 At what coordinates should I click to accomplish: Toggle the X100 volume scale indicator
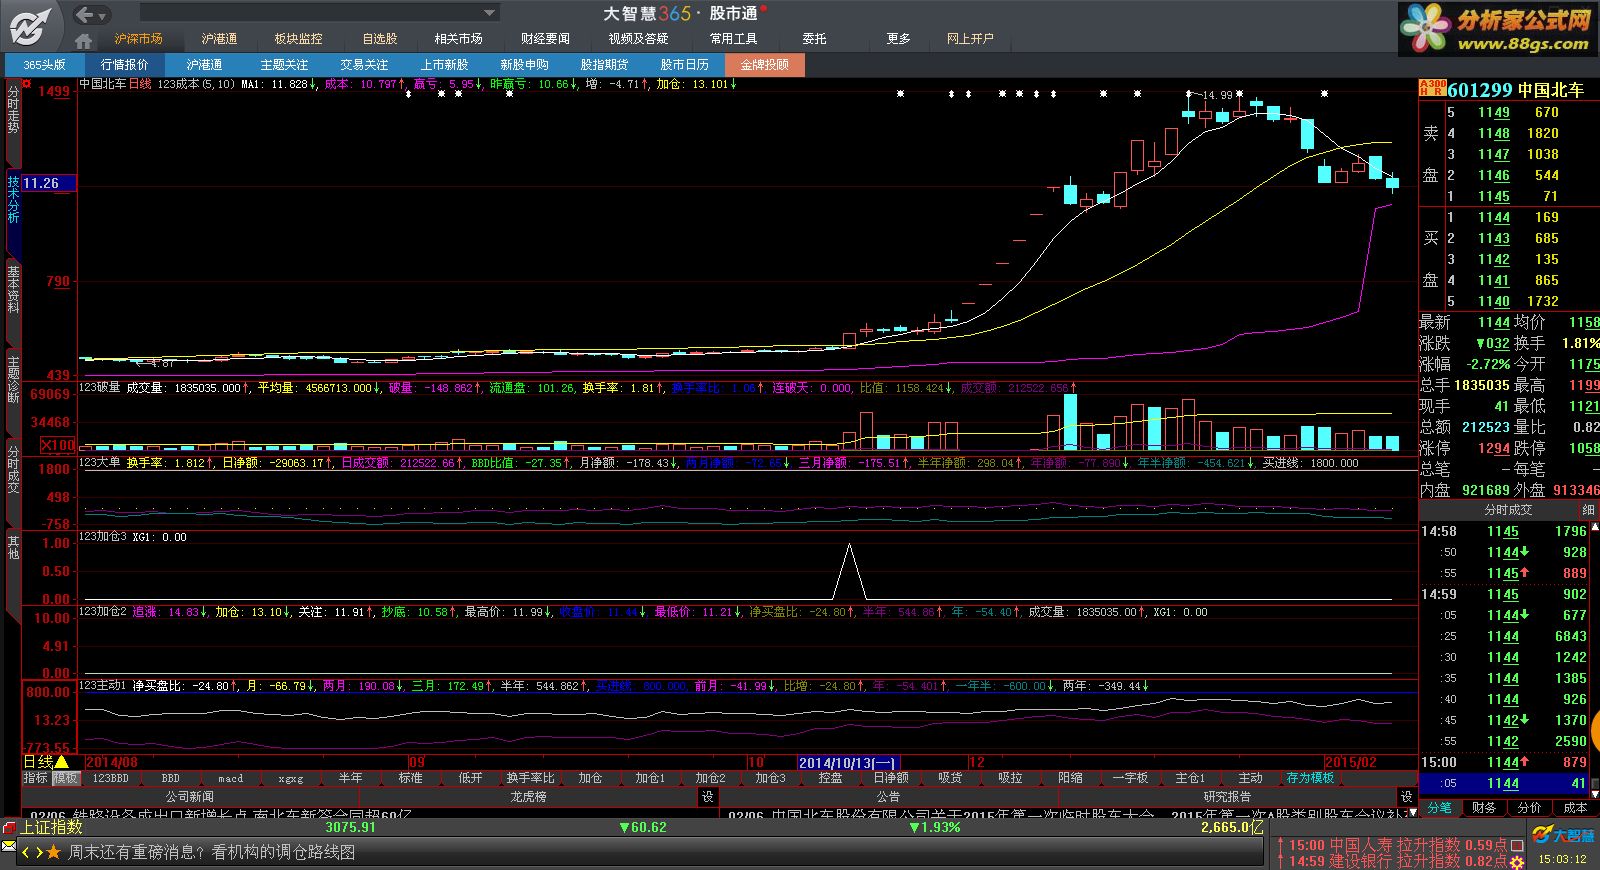tap(57, 445)
